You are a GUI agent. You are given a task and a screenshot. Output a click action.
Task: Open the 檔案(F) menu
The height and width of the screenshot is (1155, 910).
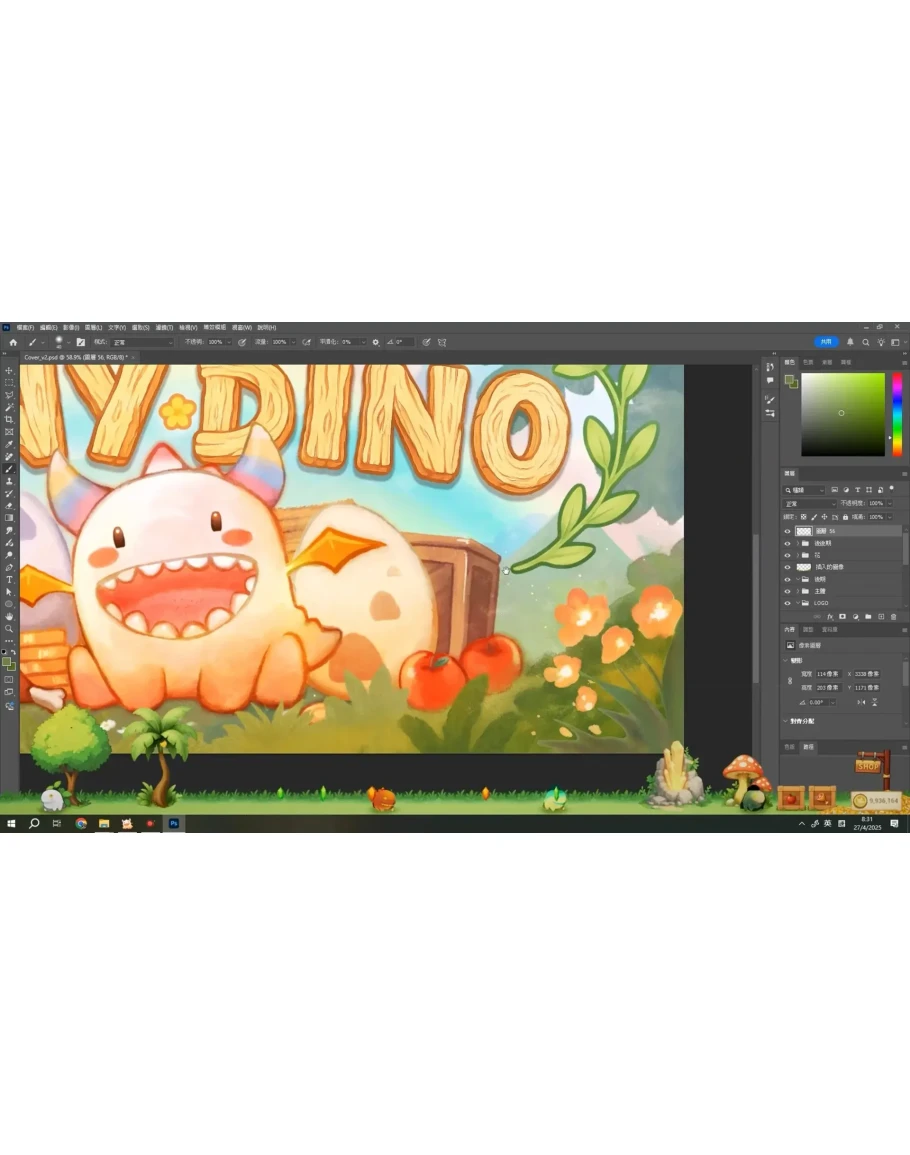coord(25,327)
